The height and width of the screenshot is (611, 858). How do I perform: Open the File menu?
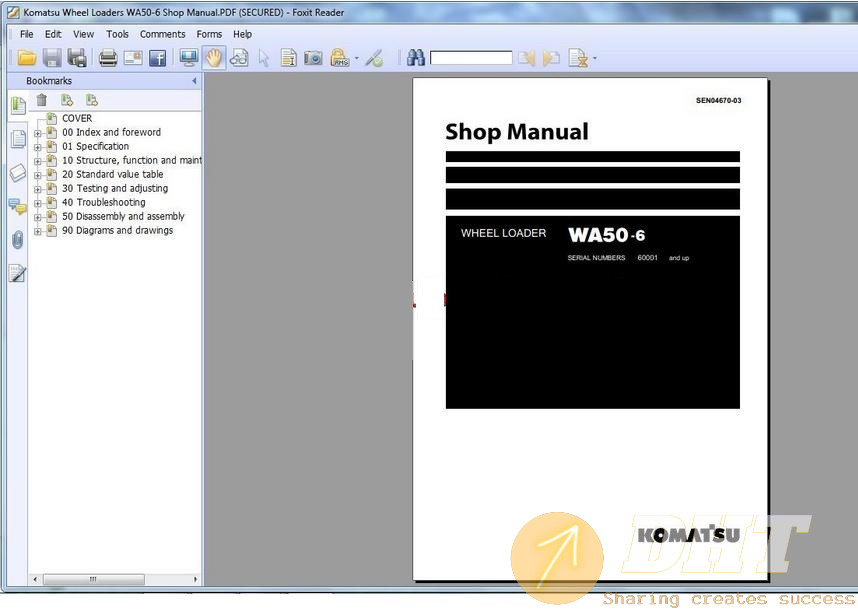[x=26, y=34]
